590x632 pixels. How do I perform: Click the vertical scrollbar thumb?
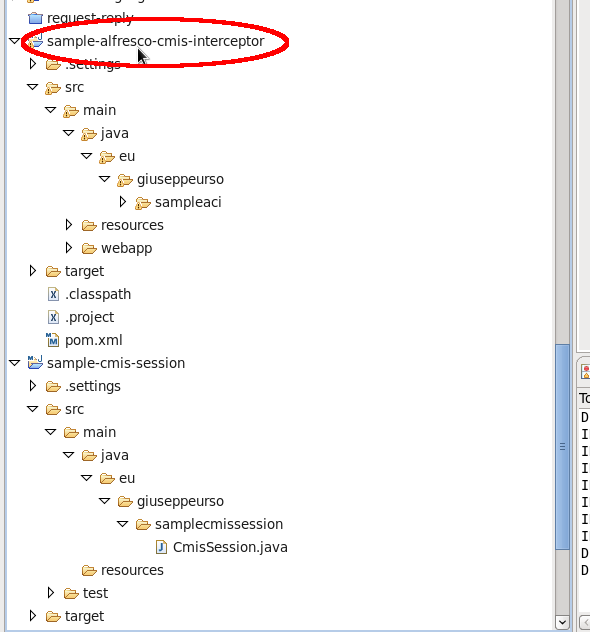click(x=562, y=447)
